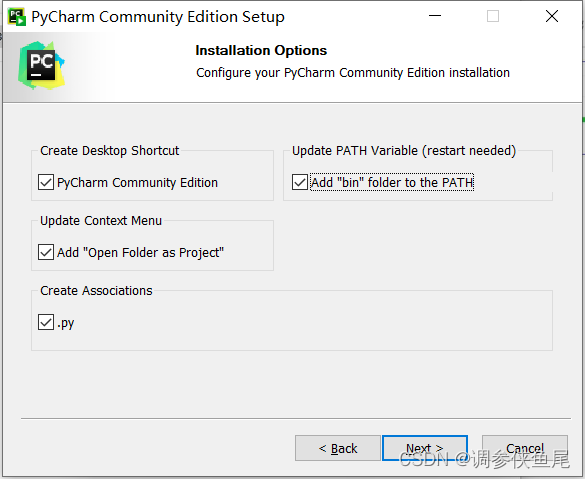Toggle the .py association checkbox
Viewport: 585px width, 479px height.
point(46,322)
